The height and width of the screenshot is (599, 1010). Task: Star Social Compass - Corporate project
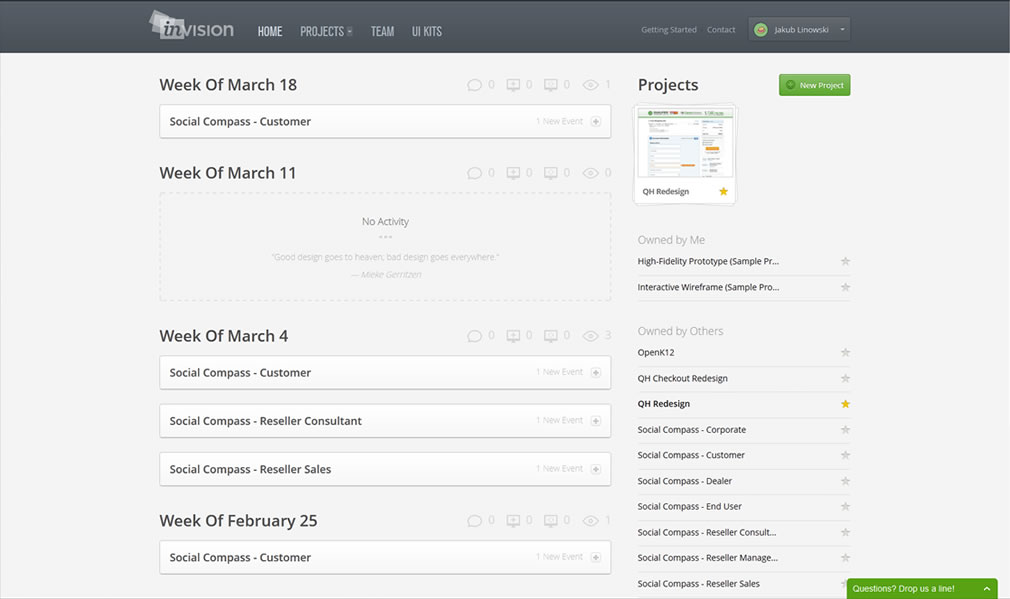[x=845, y=430]
